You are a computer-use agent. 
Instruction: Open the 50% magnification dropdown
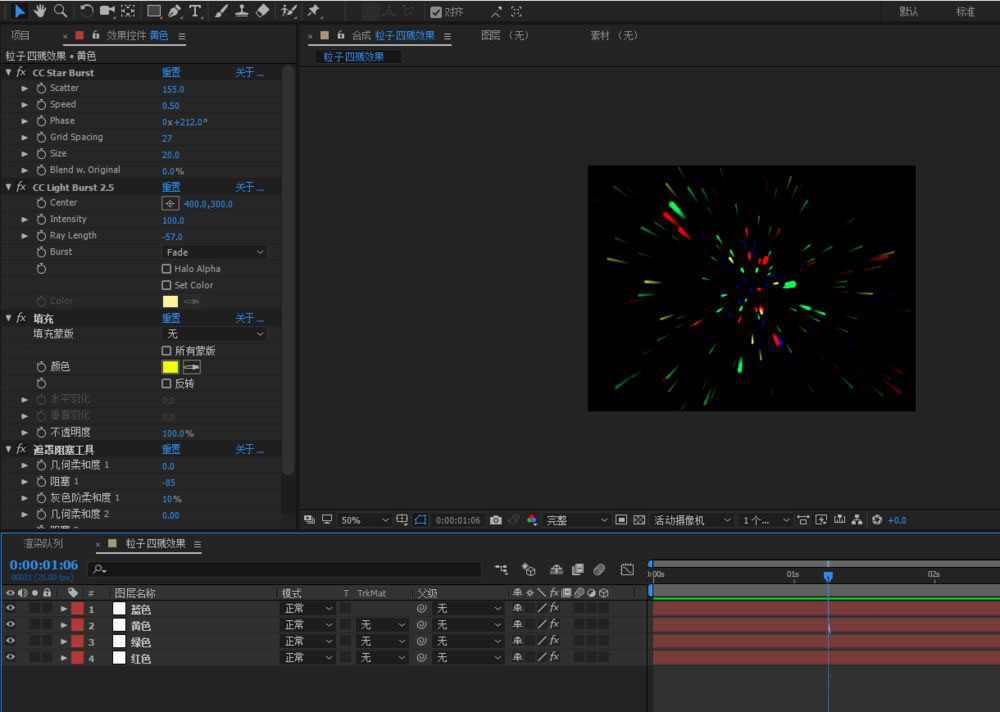point(364,520)
